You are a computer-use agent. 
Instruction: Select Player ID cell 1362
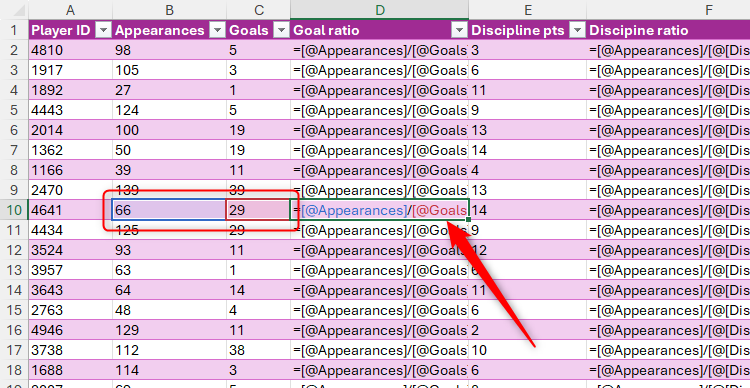[x=70, y=150]
